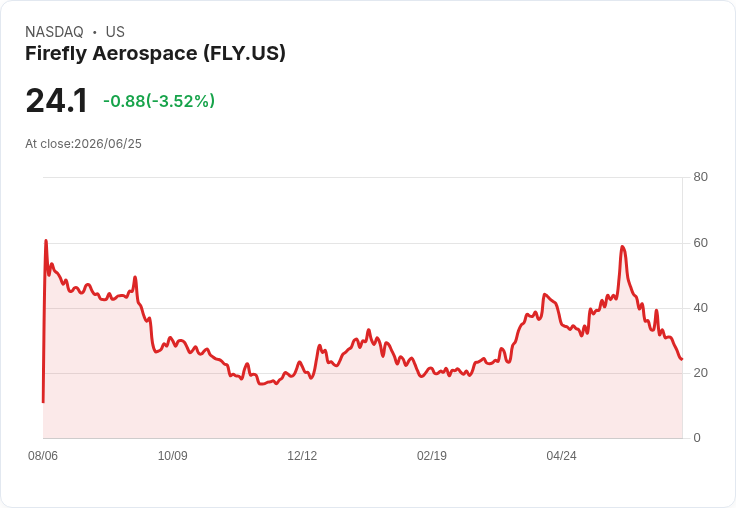Click the -0.88(-3.52%) price change
Image resolution: width=736 pixels, height=508 pixels.
[159, 101]
